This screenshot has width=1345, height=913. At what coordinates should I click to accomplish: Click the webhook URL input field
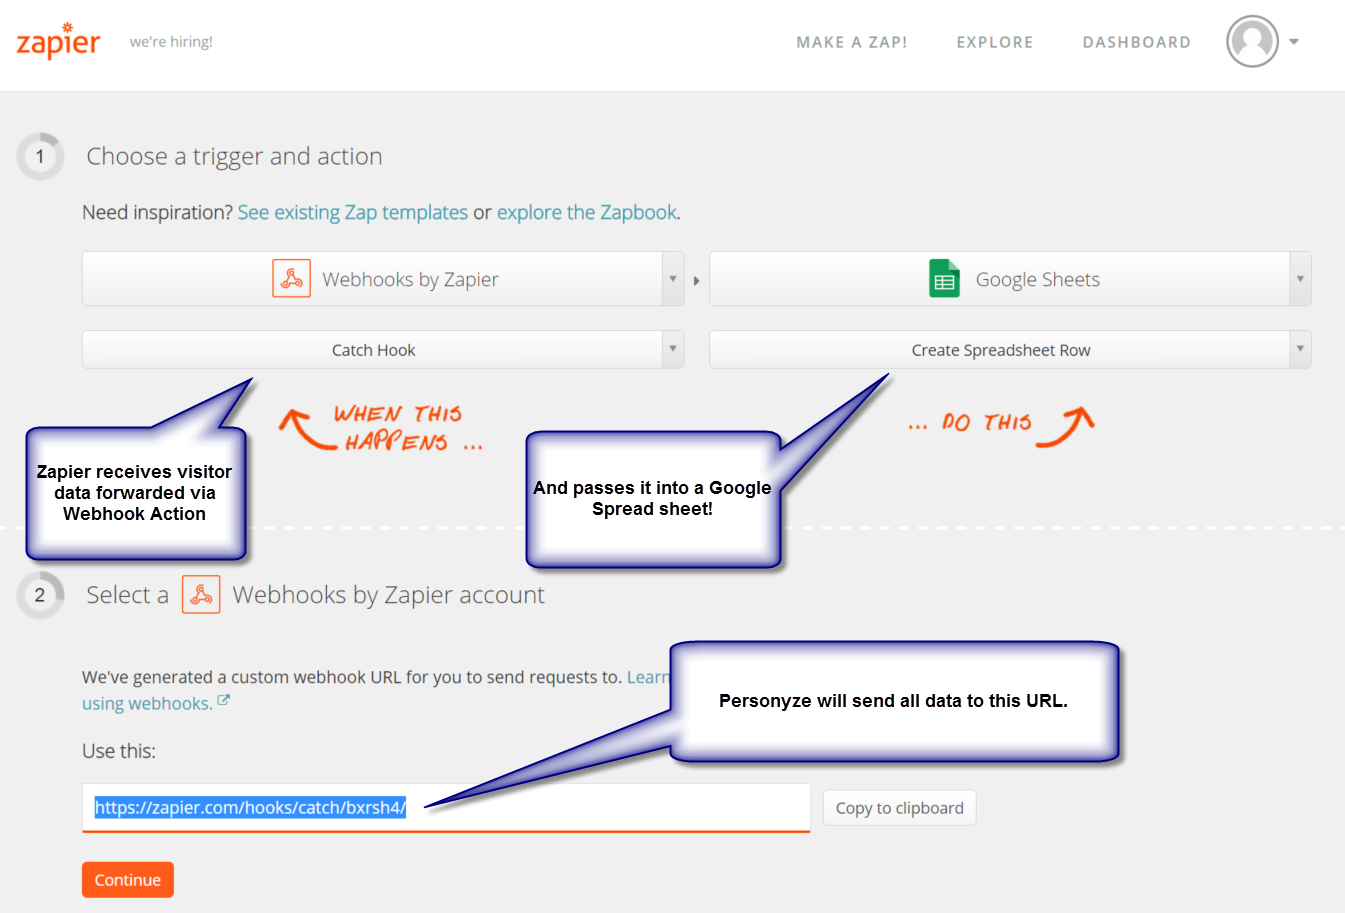(x=446, y=808)
